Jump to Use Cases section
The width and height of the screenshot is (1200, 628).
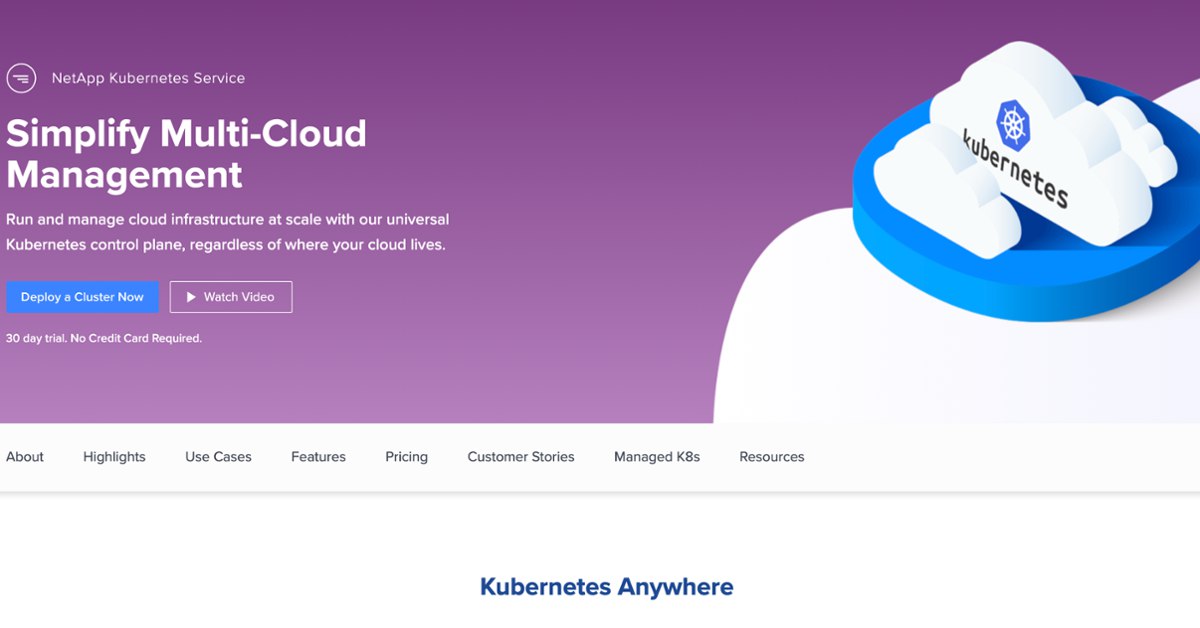click(x=218, y=457)
